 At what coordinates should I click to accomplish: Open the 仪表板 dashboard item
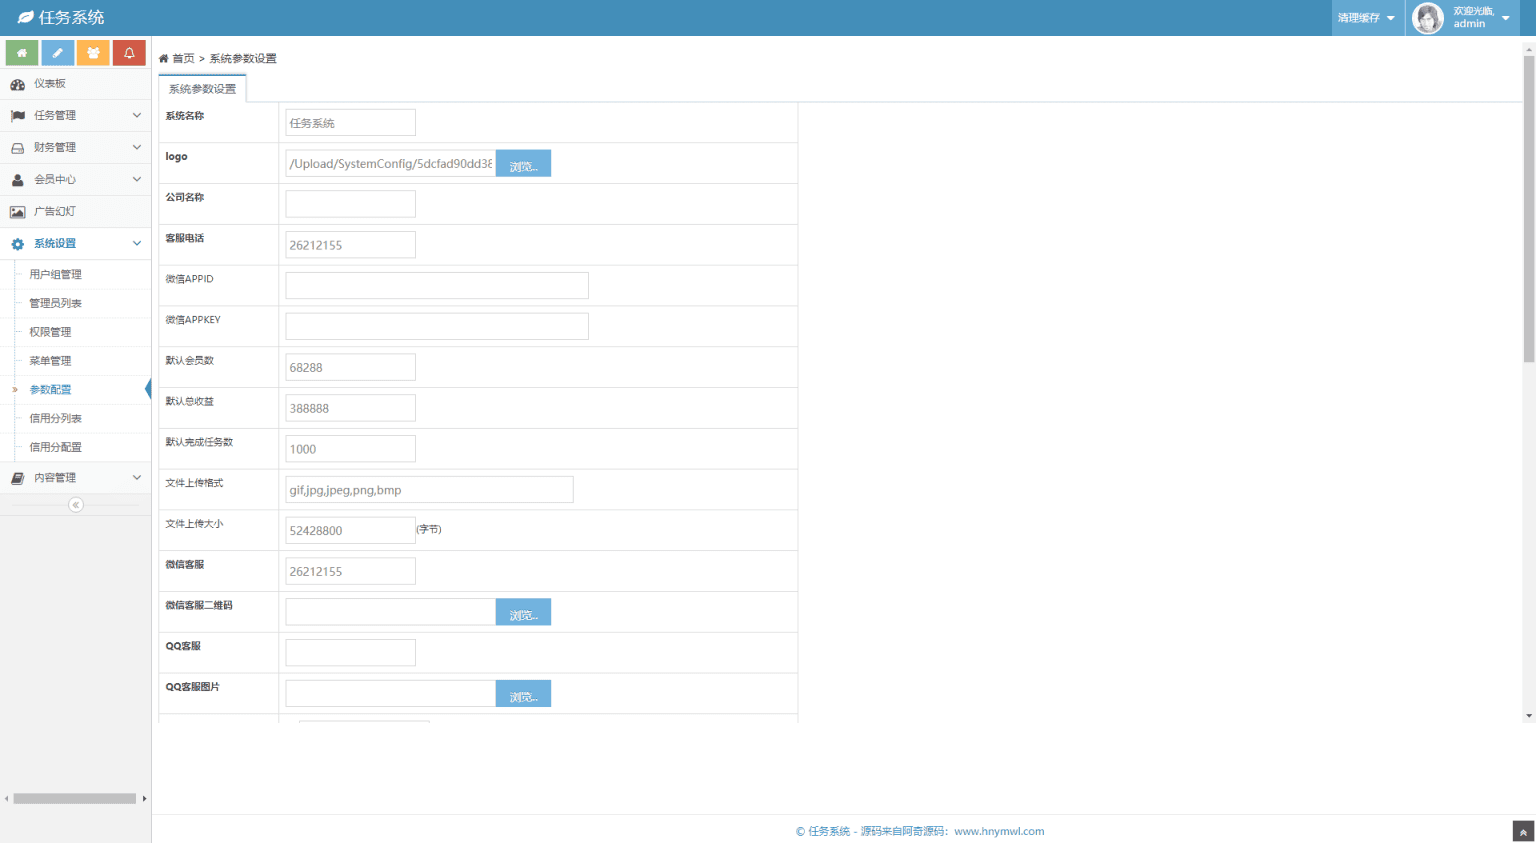pyautogui.click(x=50, y=84)
